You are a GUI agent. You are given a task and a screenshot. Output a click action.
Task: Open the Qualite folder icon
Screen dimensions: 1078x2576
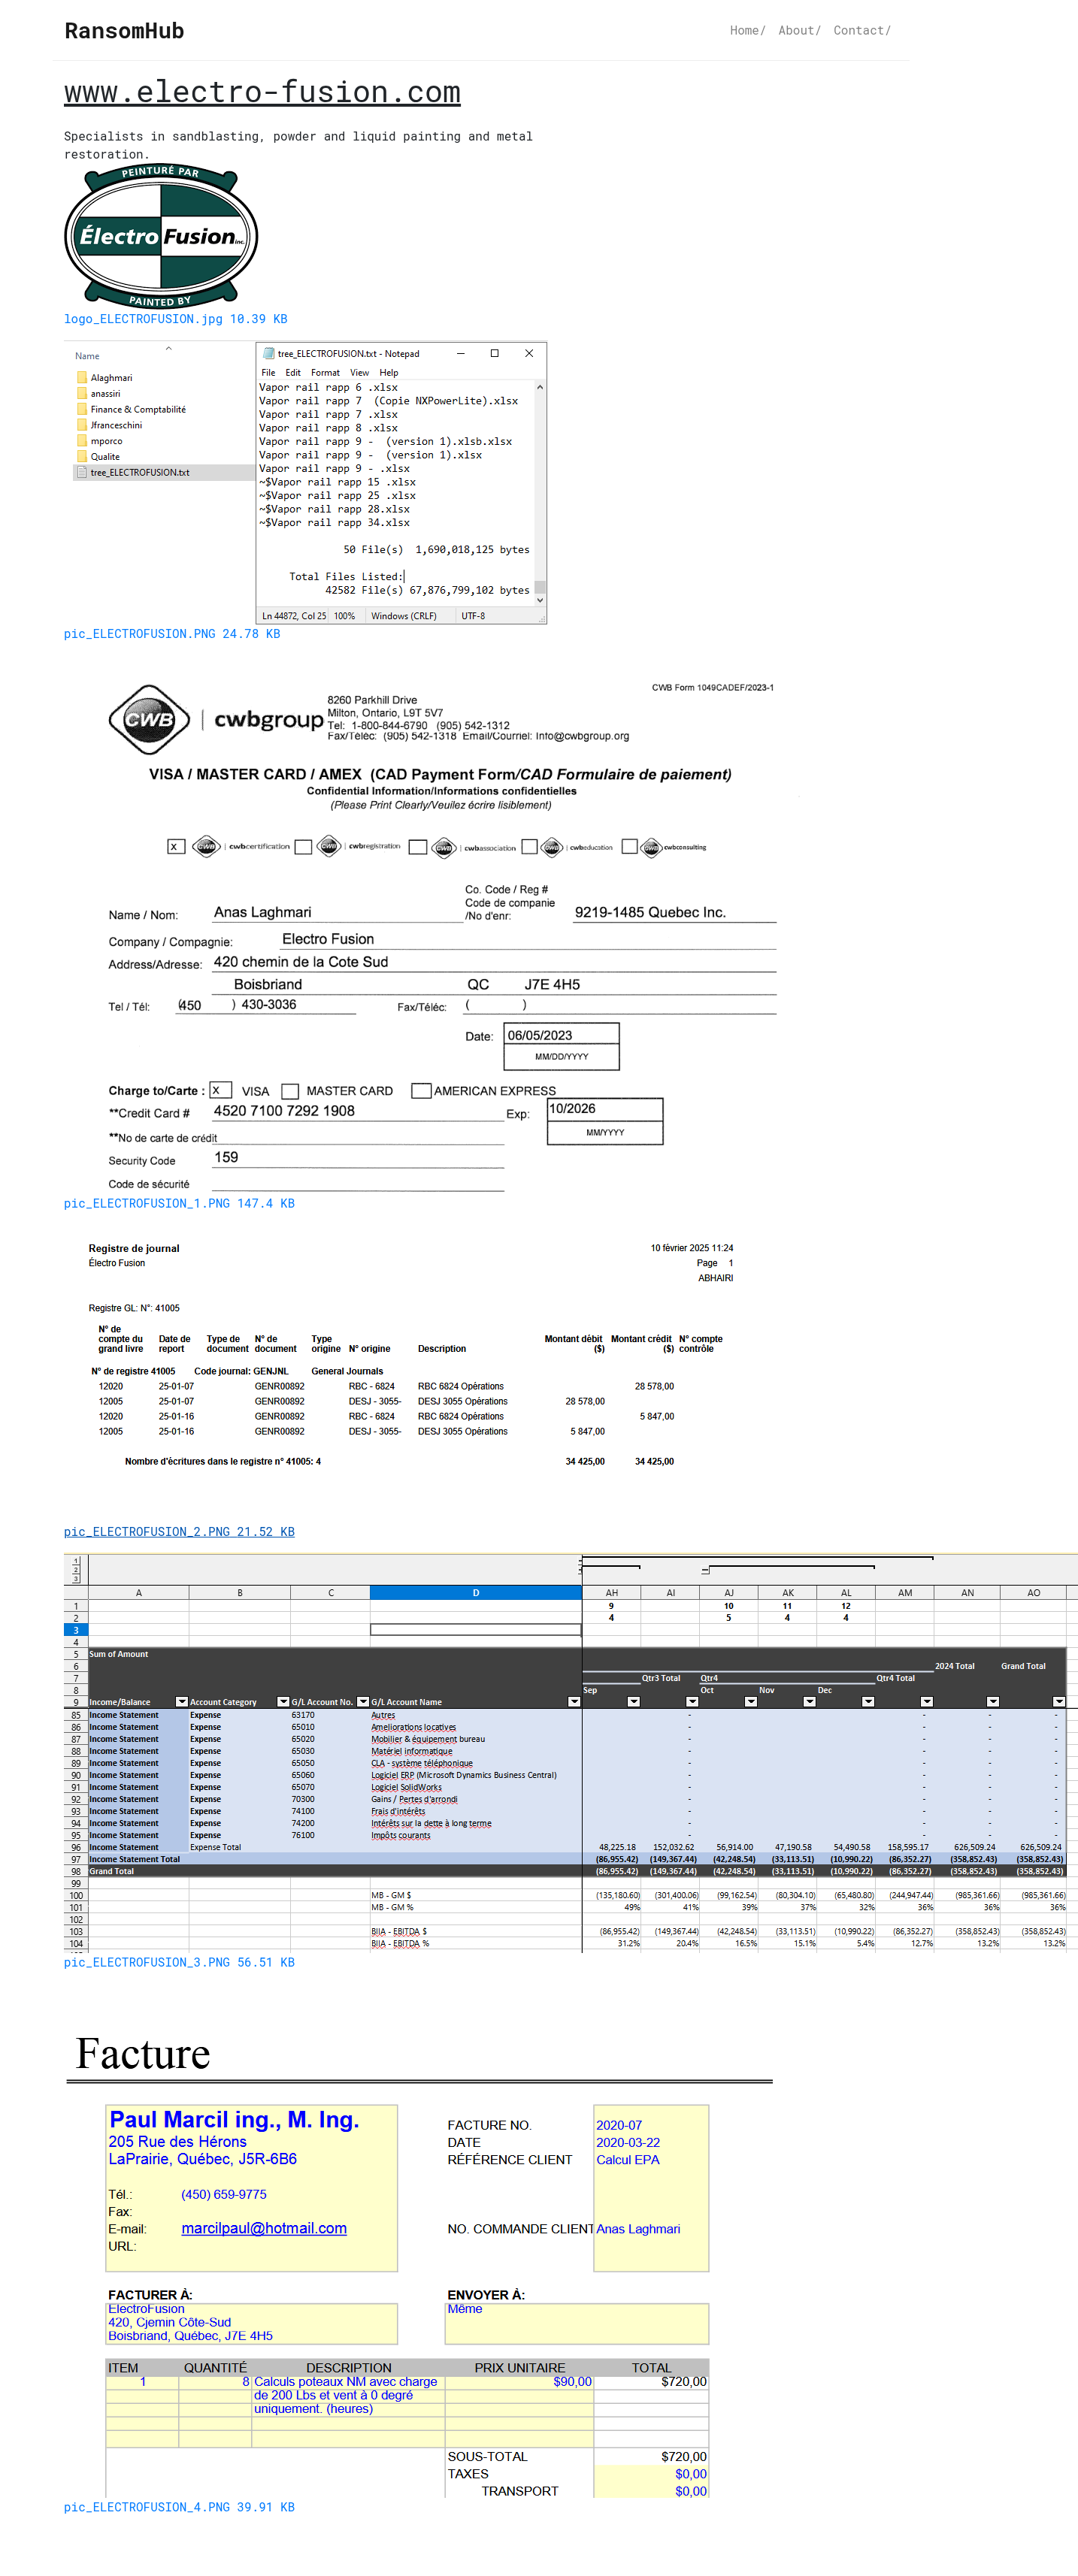click(x=82, y=457)
